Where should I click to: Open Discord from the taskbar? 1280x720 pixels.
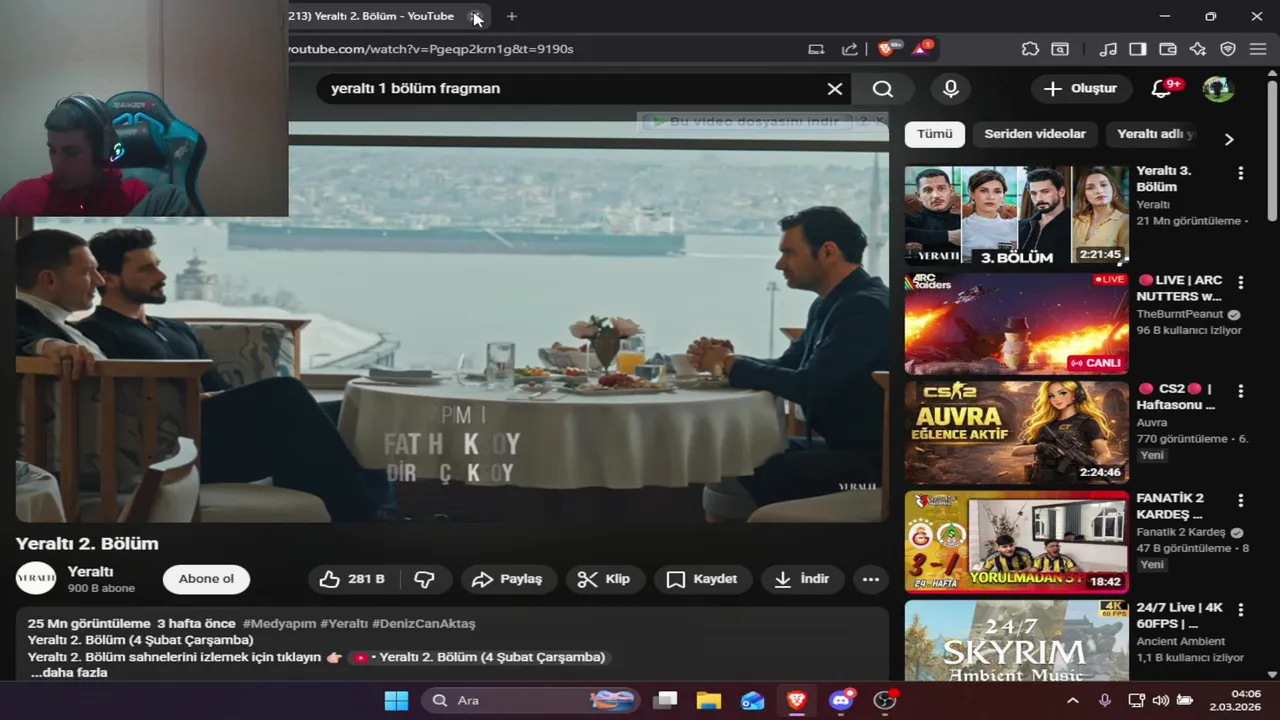[x=841, y=700]
